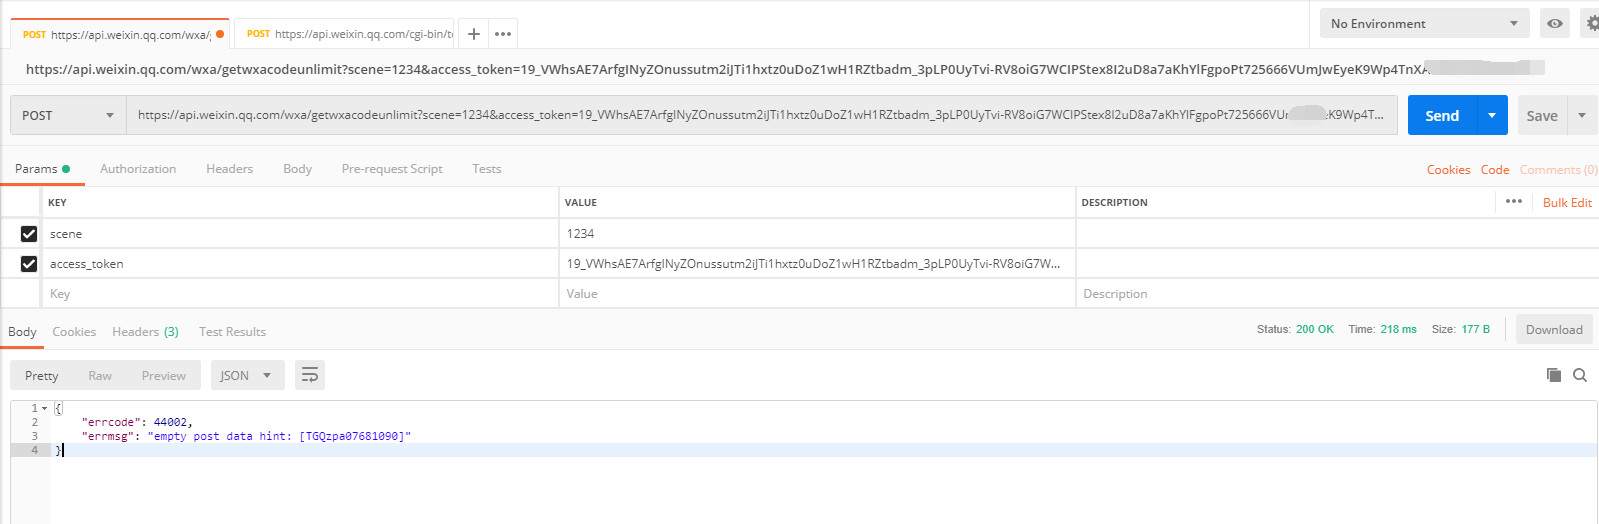Collapse JSON fold arrow at line 1

point(44,408)
